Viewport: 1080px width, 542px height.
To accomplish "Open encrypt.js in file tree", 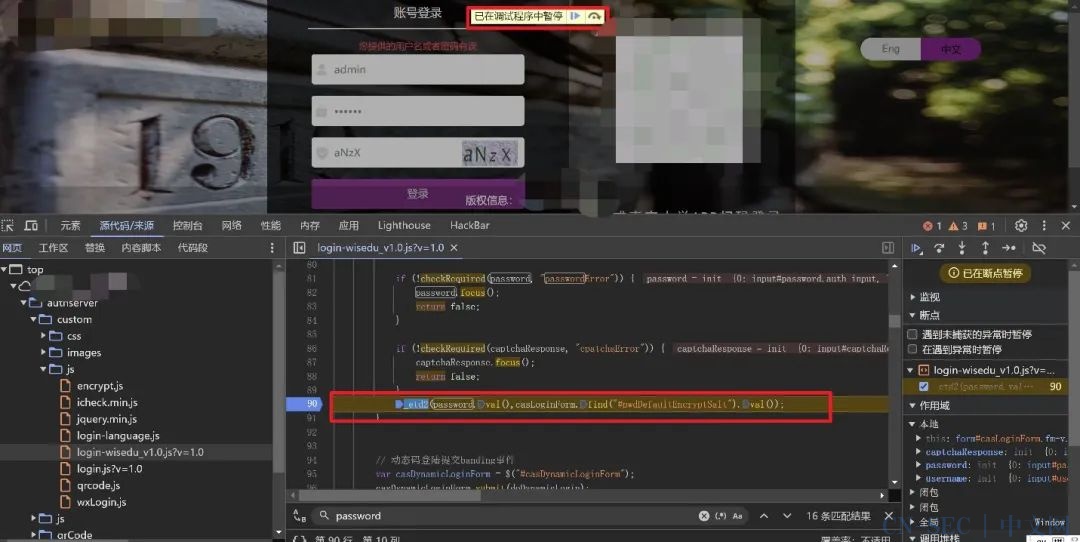I will tap(100, 386).
